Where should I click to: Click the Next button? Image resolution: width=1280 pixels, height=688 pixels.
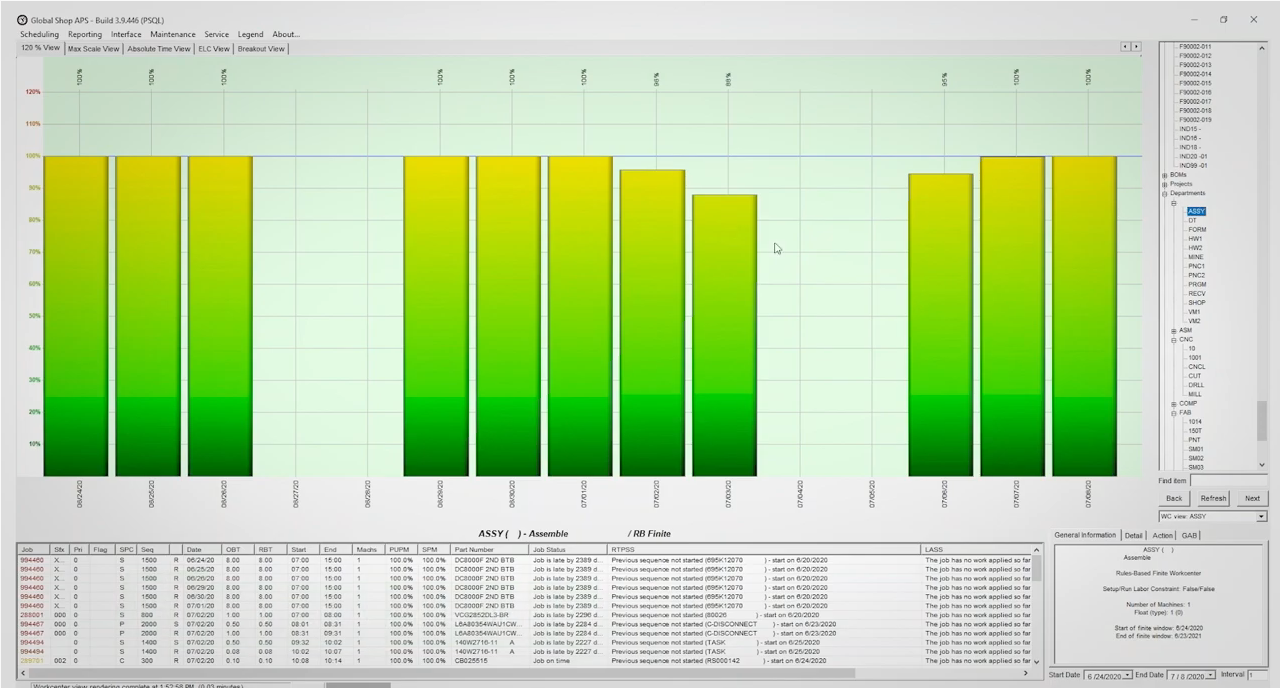(x=1252, y=497)
